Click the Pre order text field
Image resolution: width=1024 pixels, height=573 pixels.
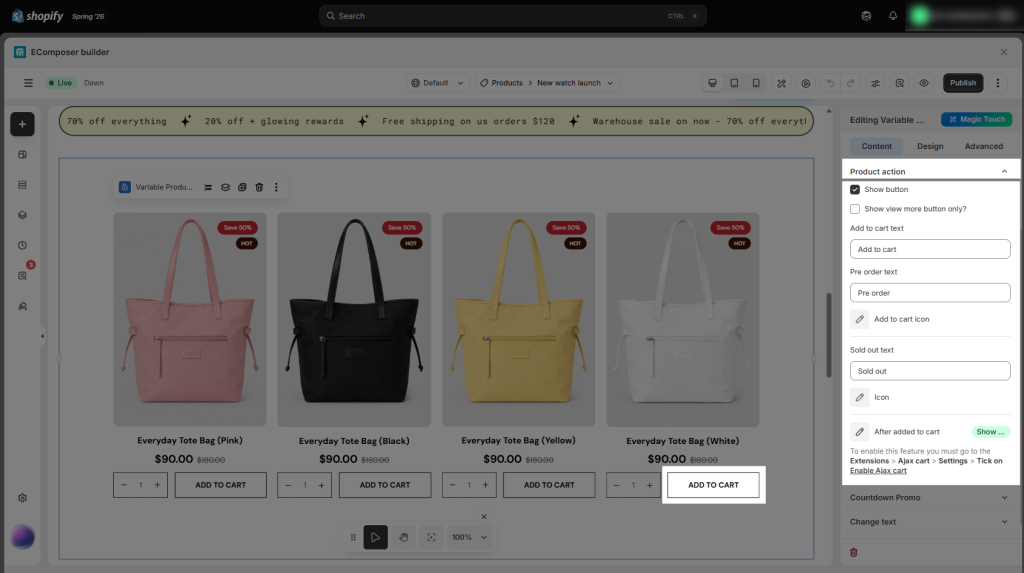[930, 293]
